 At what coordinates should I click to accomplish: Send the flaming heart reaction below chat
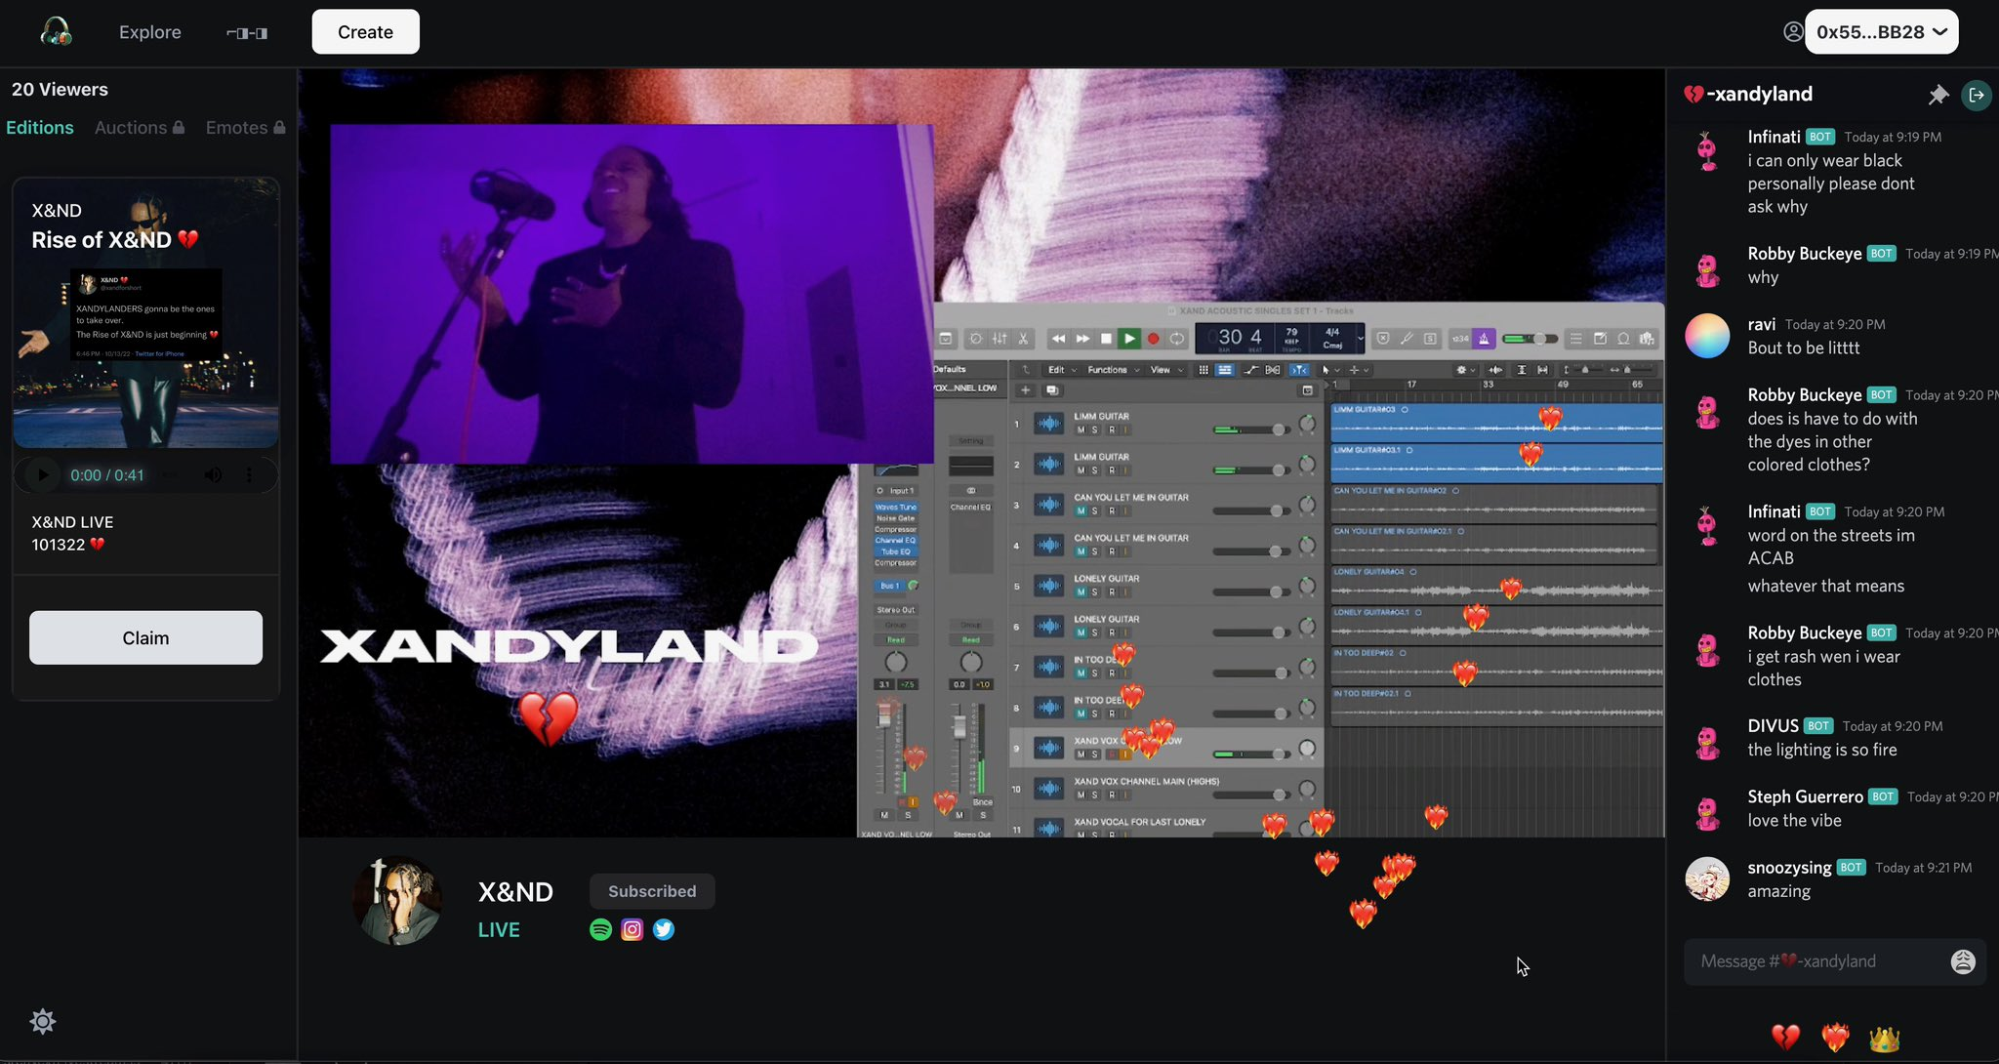(x=1835, y=1037)
